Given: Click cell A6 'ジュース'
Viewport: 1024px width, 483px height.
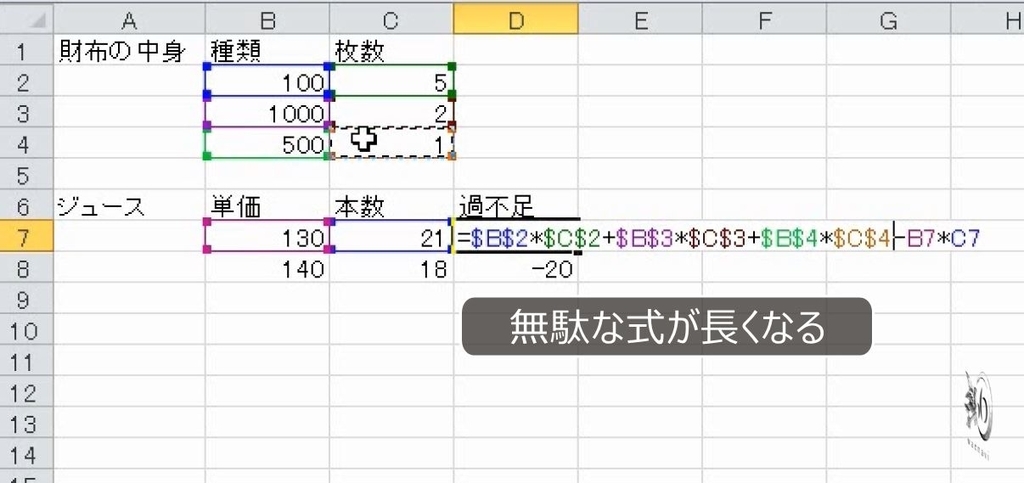Looking at the screenshot, I should [129, 208].
